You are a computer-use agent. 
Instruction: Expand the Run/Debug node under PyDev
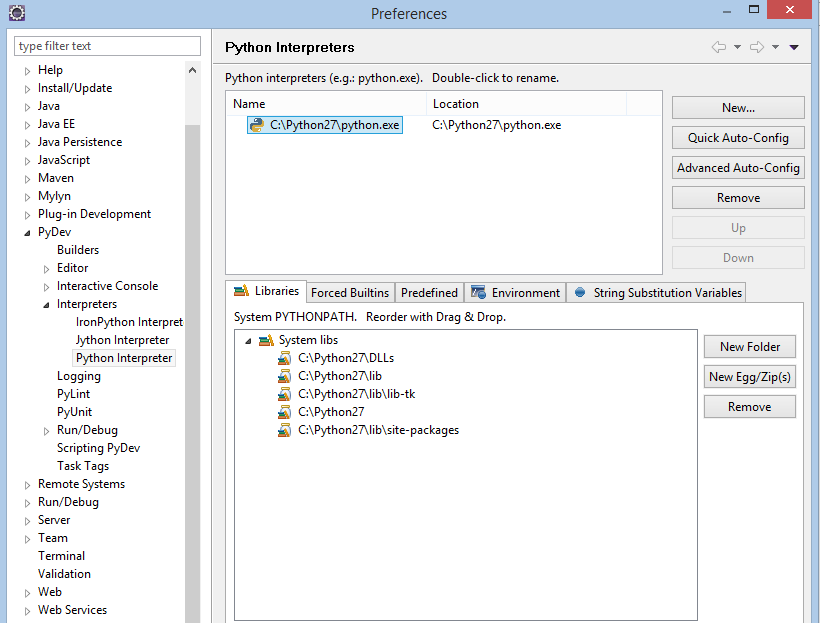tap(46, 430)
